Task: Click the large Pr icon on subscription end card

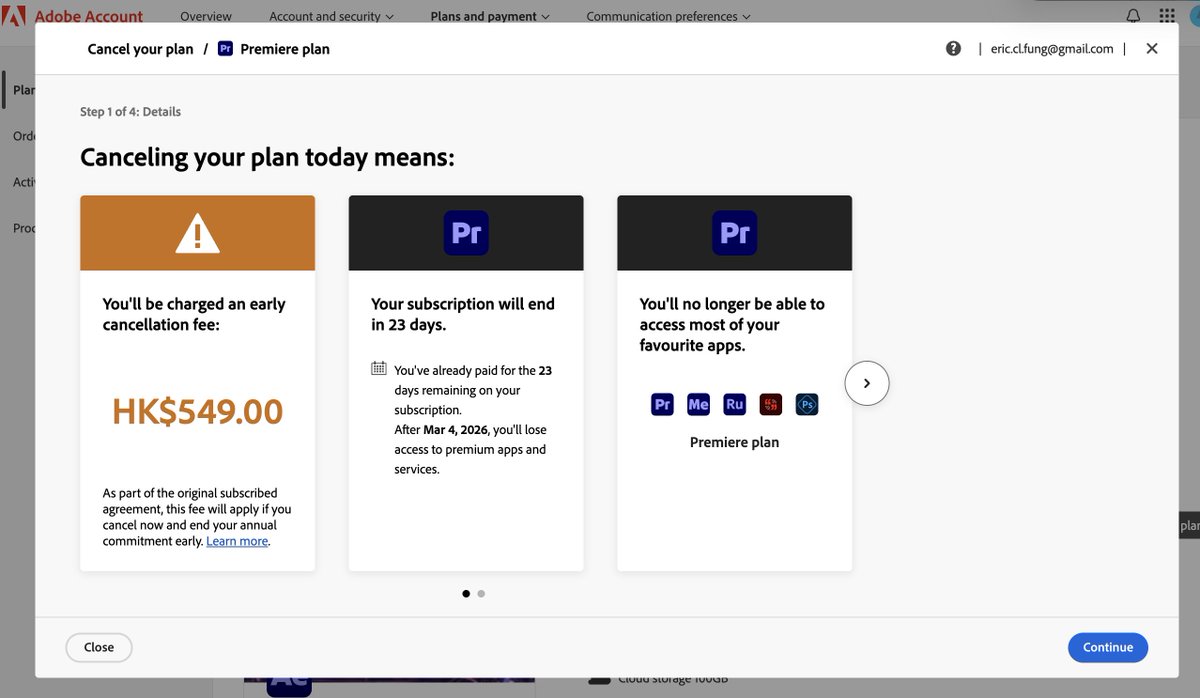Action: [466, 233]
